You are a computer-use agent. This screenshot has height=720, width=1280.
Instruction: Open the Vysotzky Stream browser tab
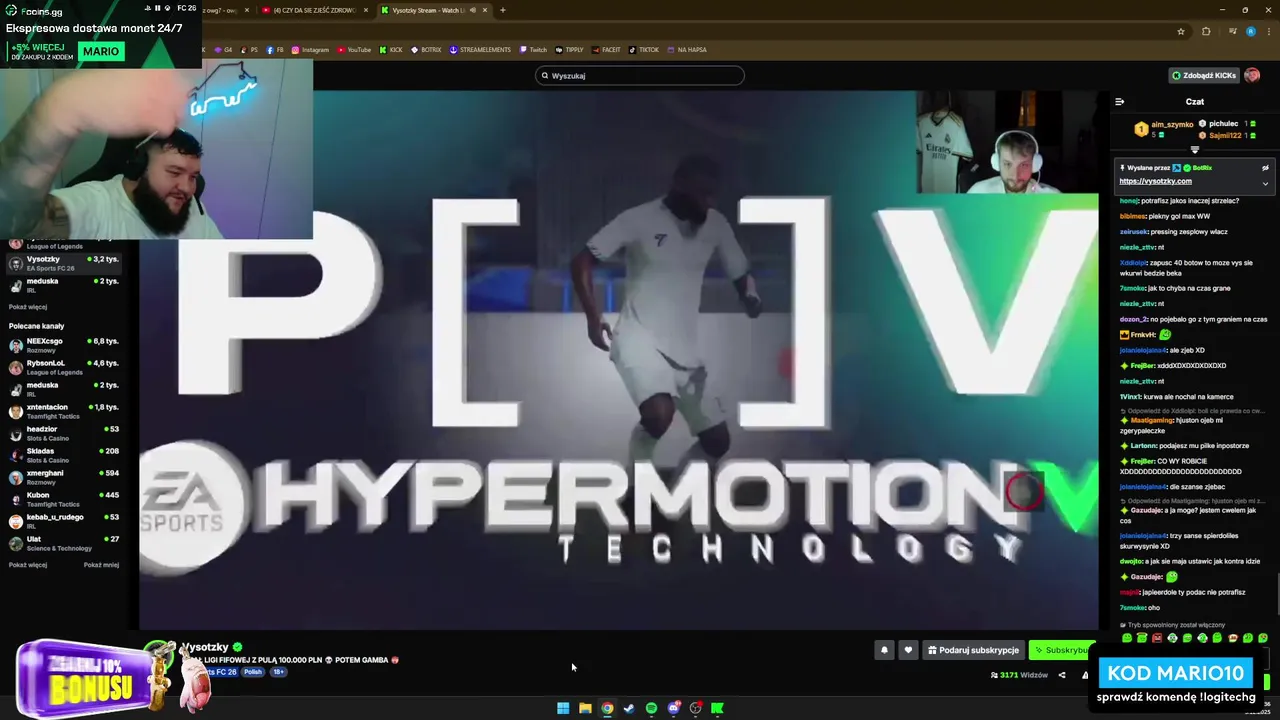point(435,10)
